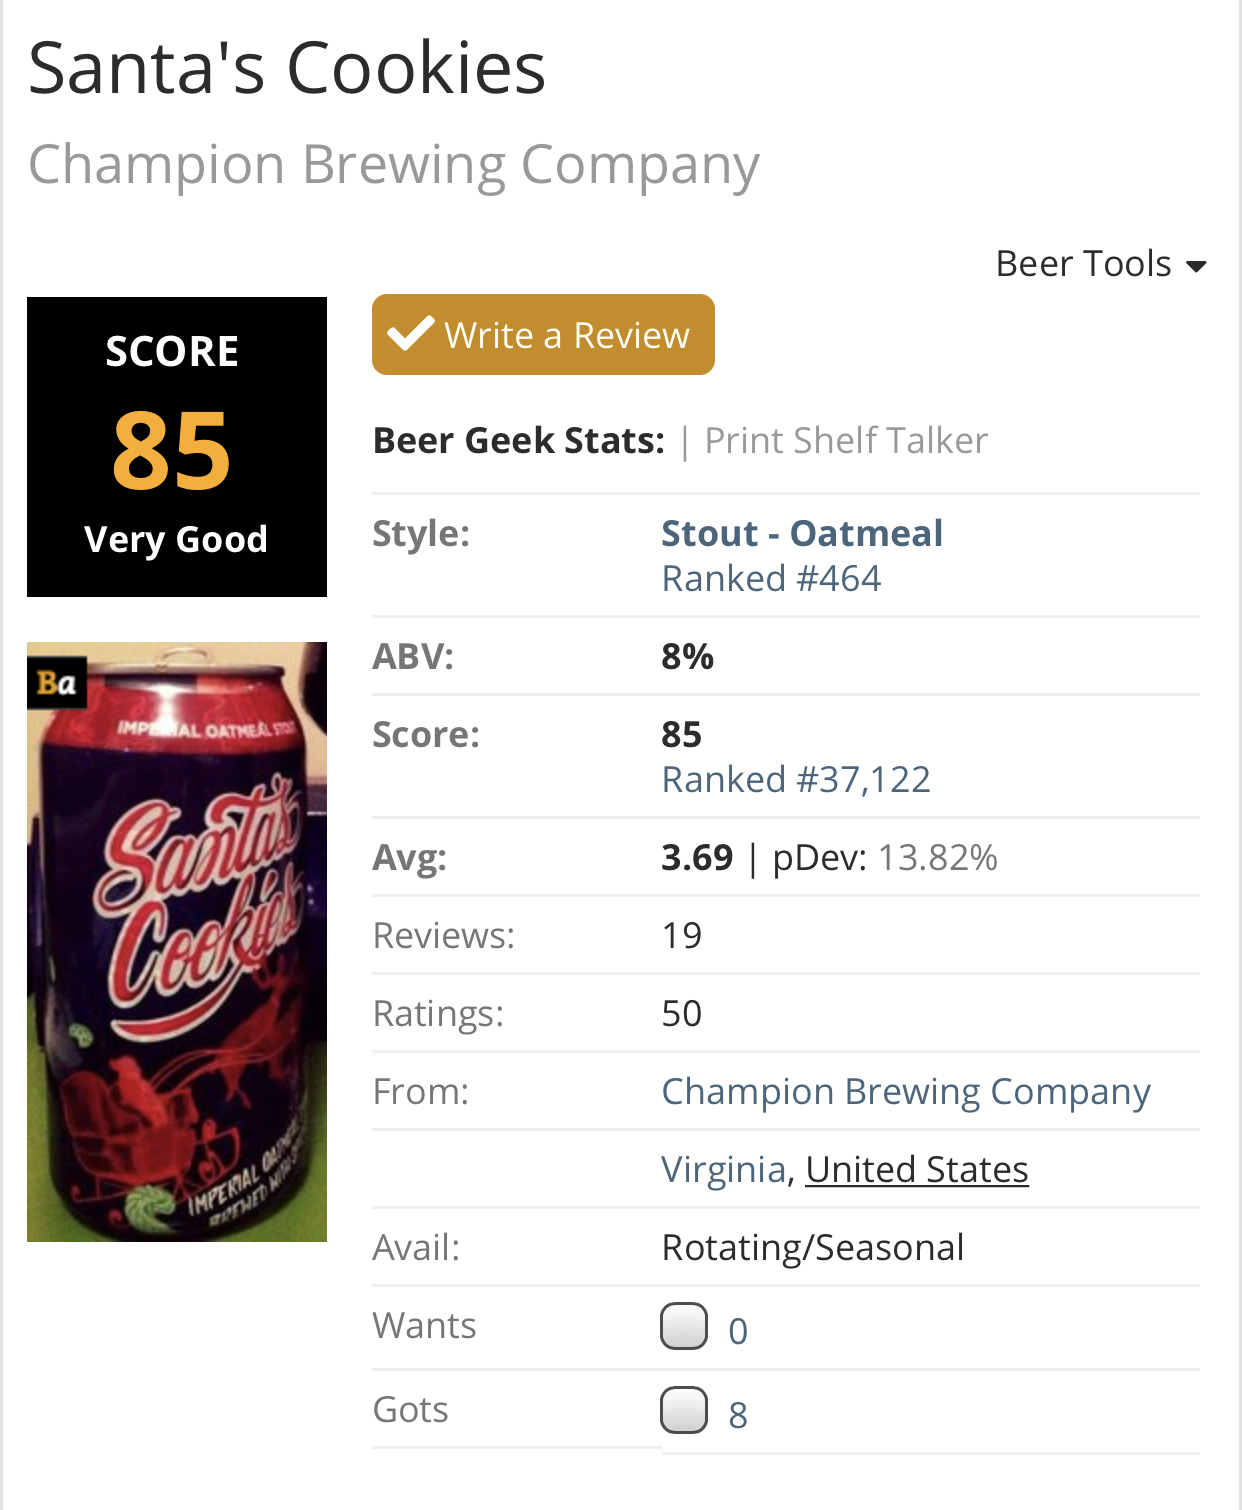Click the Write a Review button
This screenshot has width=1242, height=1510.
point(543,334)
